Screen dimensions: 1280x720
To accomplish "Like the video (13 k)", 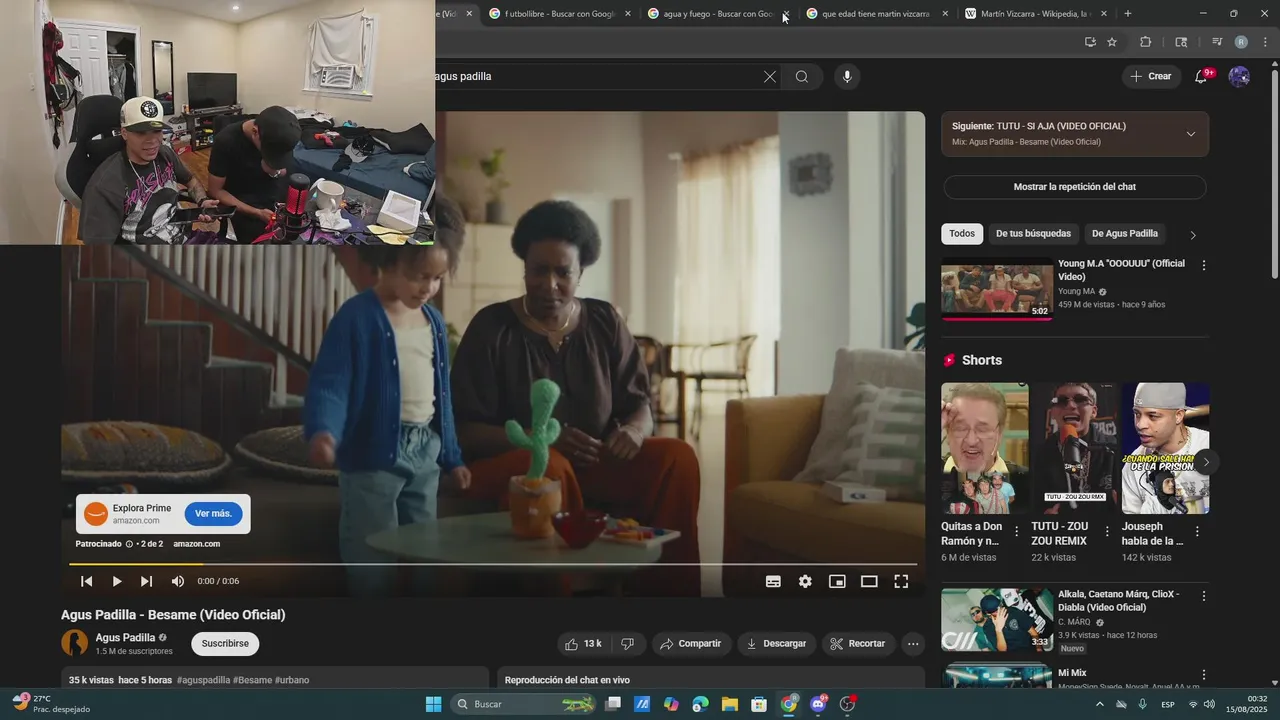I will (x=583, y=644).
